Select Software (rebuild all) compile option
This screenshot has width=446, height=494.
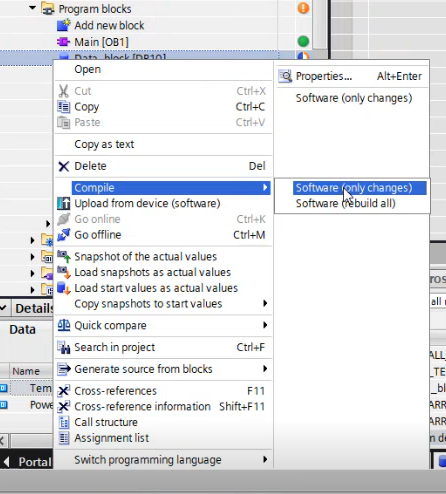click(346, 203)
